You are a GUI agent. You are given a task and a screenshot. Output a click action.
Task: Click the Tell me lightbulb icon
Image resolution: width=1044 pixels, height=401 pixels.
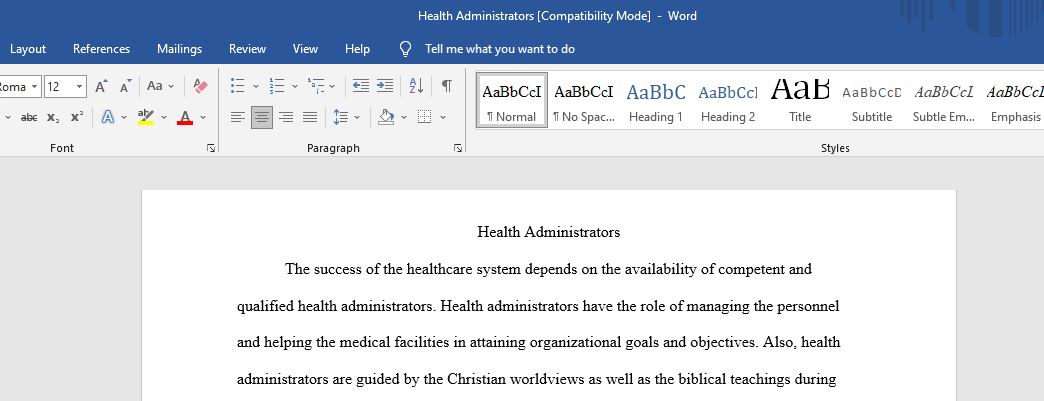pyautogui.click(x=405, y=49)
